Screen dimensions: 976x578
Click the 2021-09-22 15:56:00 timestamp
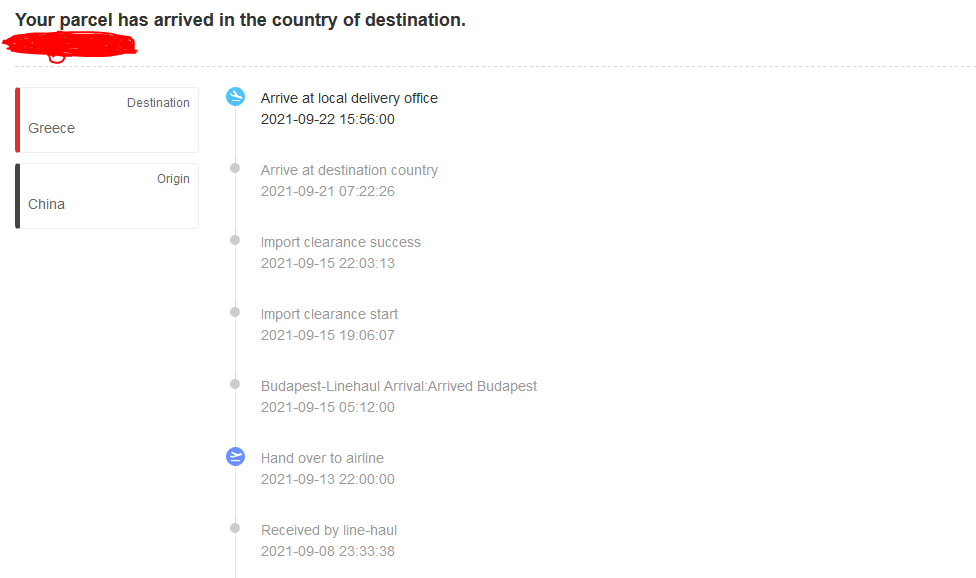pyautogui.click(x=327, y=119)
